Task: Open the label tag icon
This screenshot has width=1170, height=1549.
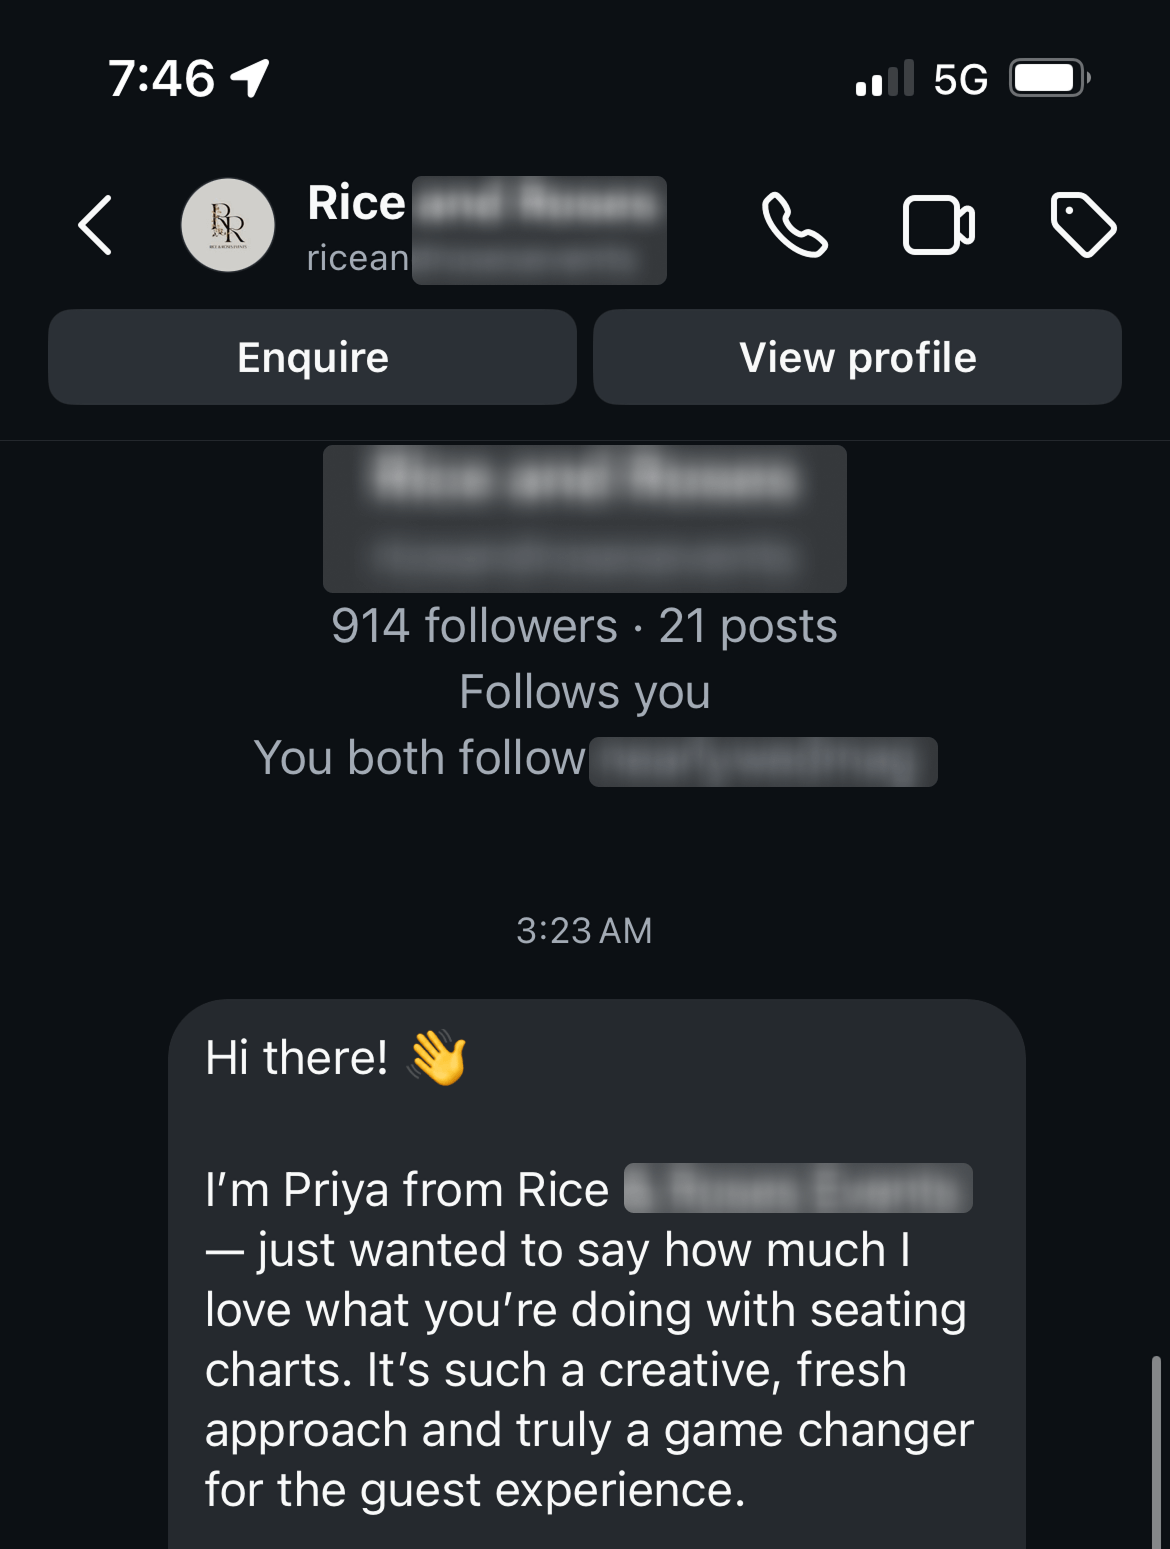Action: click(1083, 225)
